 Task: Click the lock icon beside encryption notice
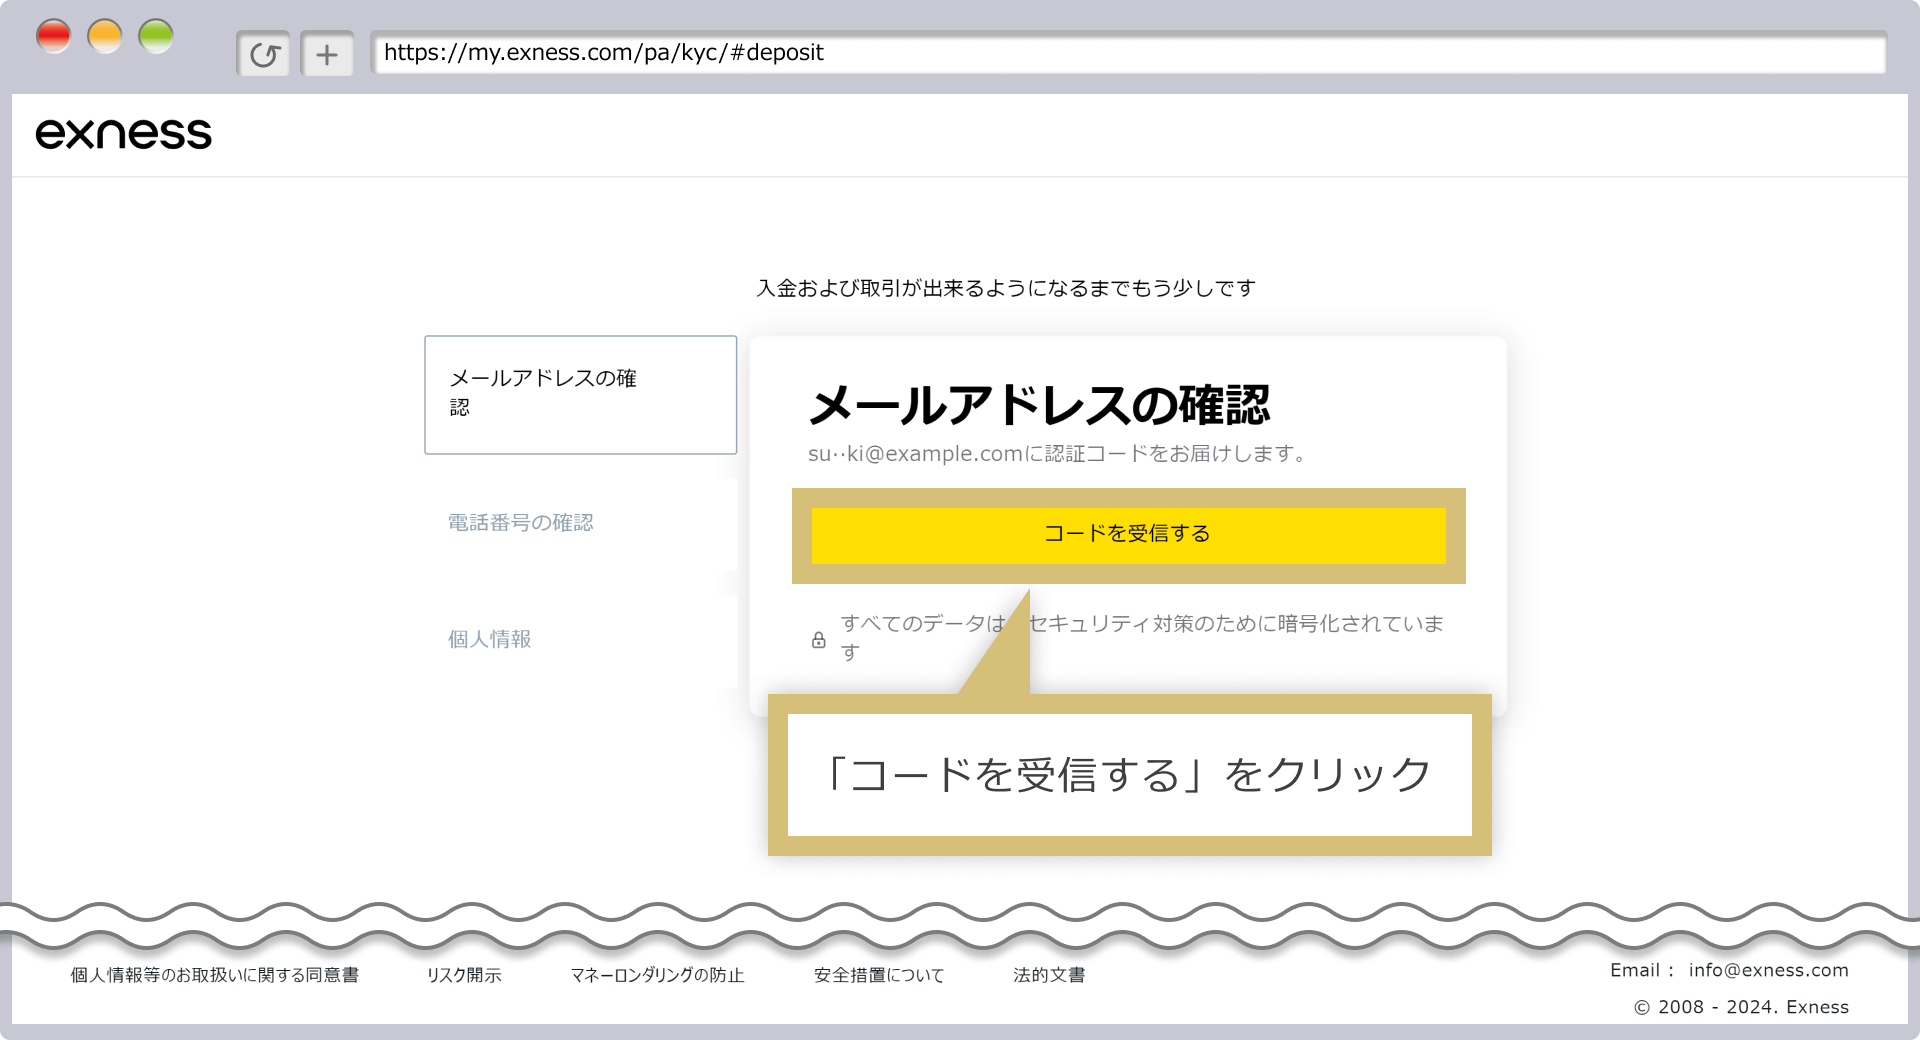(x=819, y=640)
